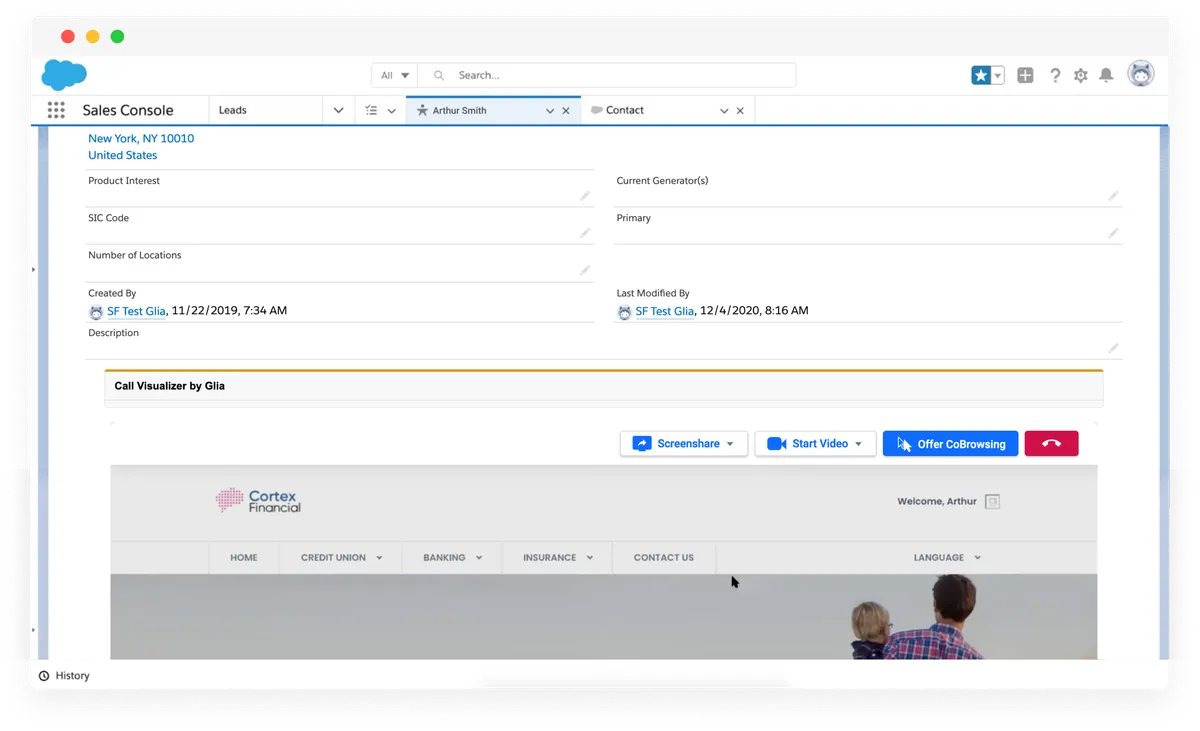
Task: Open the All search scope dropdown
Action: click(394, 75)
